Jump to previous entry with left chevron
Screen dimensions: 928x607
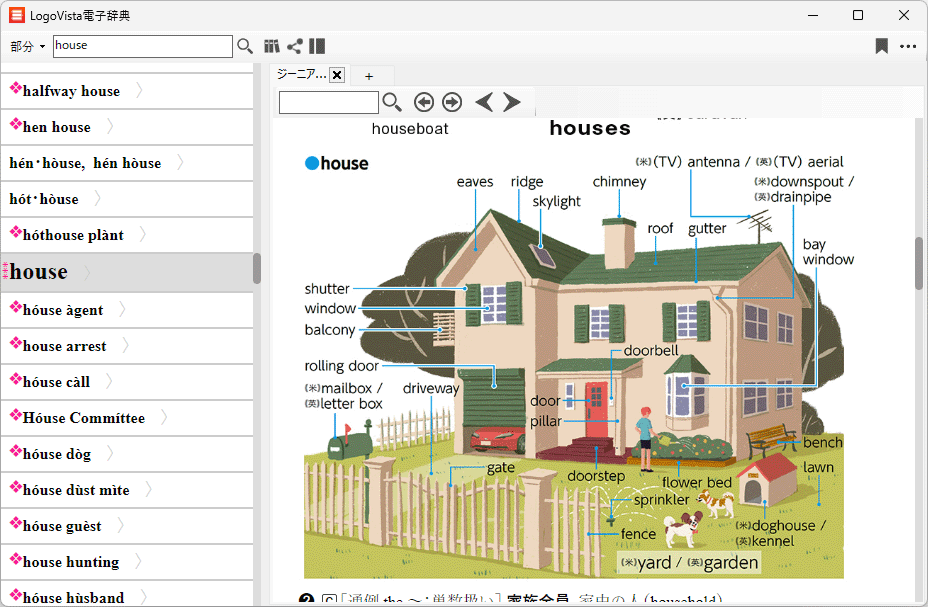(484, 102)
